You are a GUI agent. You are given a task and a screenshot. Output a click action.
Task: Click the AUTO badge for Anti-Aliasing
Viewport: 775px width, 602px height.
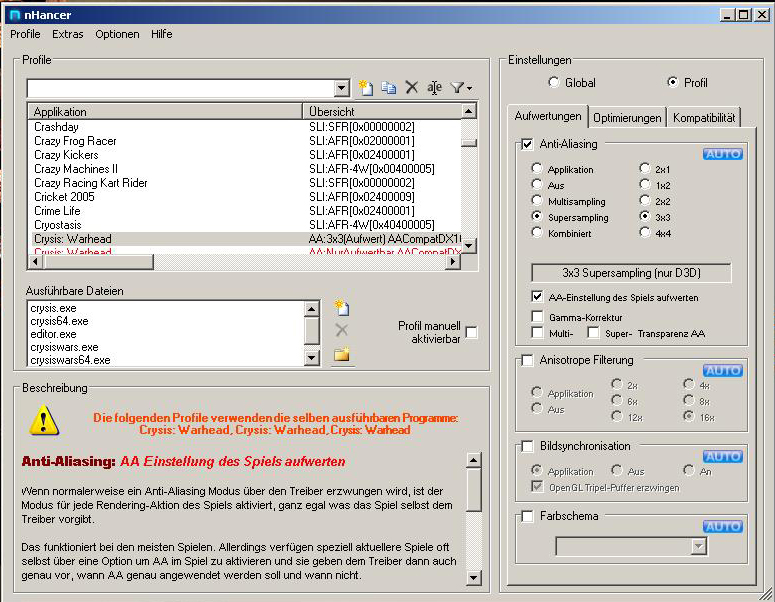723,154
